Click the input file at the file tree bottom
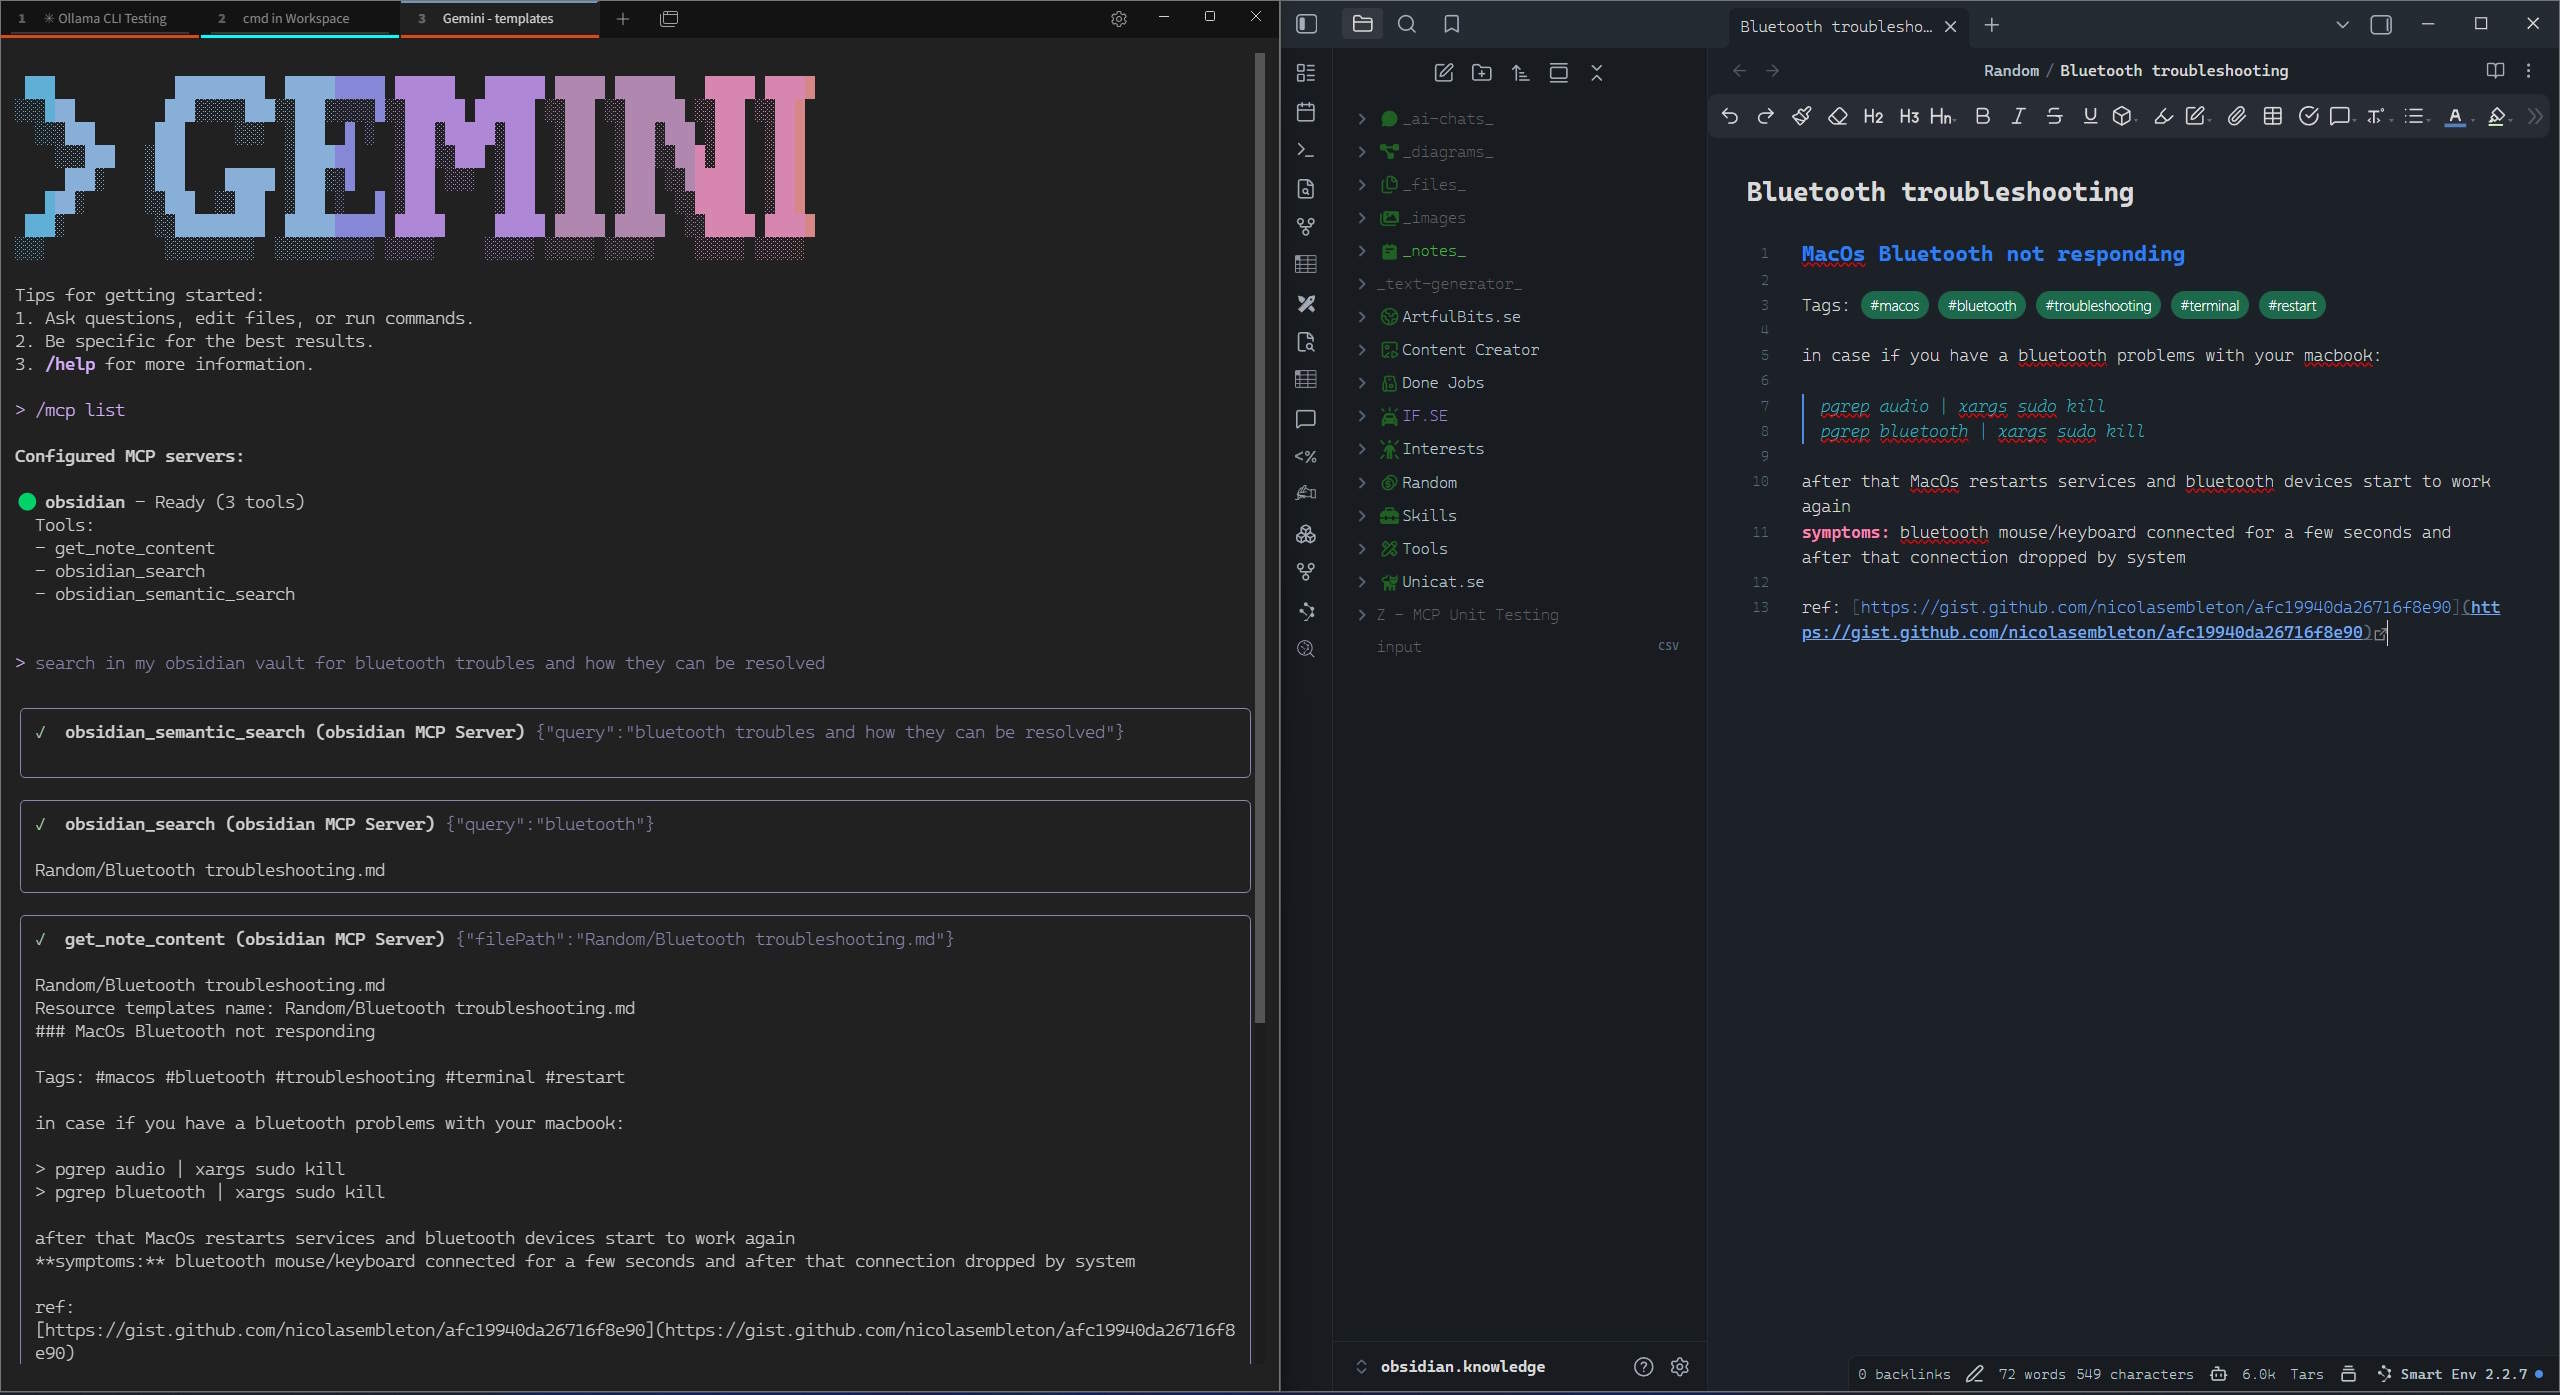This screenshot has width=2560, height=1395. [x=1400, y=647]
